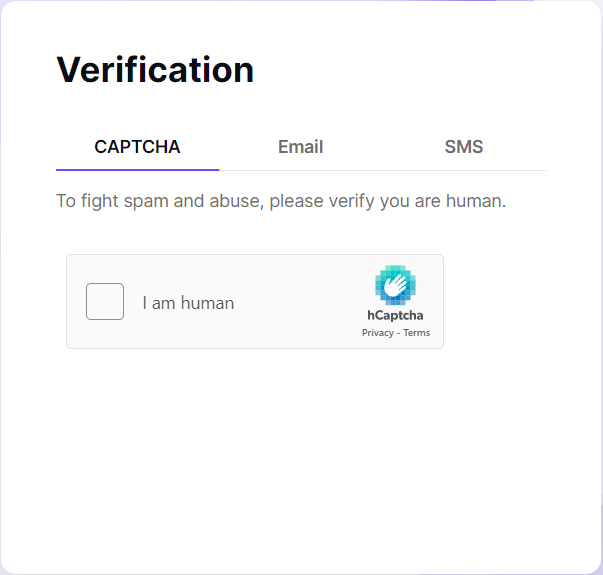Click the hCaptcha hand logo icon
This screenshot has width=603, height=575.
click(395, 285)
